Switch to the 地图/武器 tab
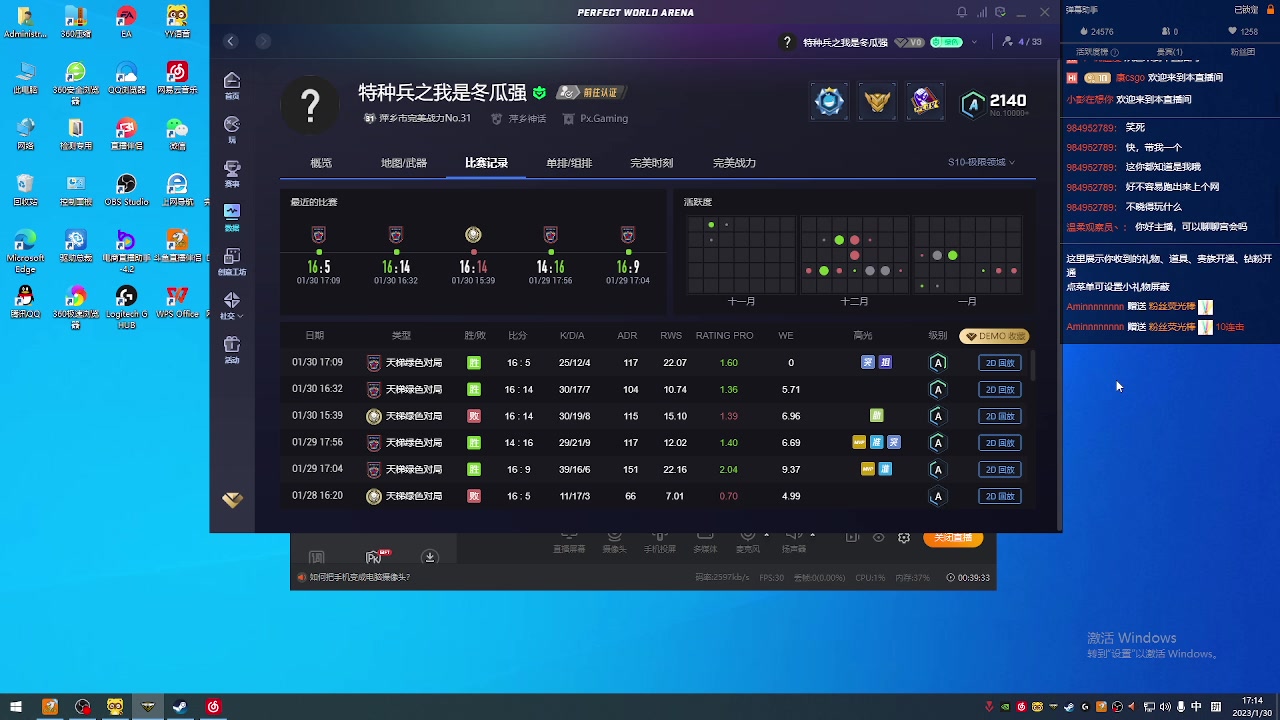Screen dimensions: 1280x720 pyautogui.click(x=404, y=163)
